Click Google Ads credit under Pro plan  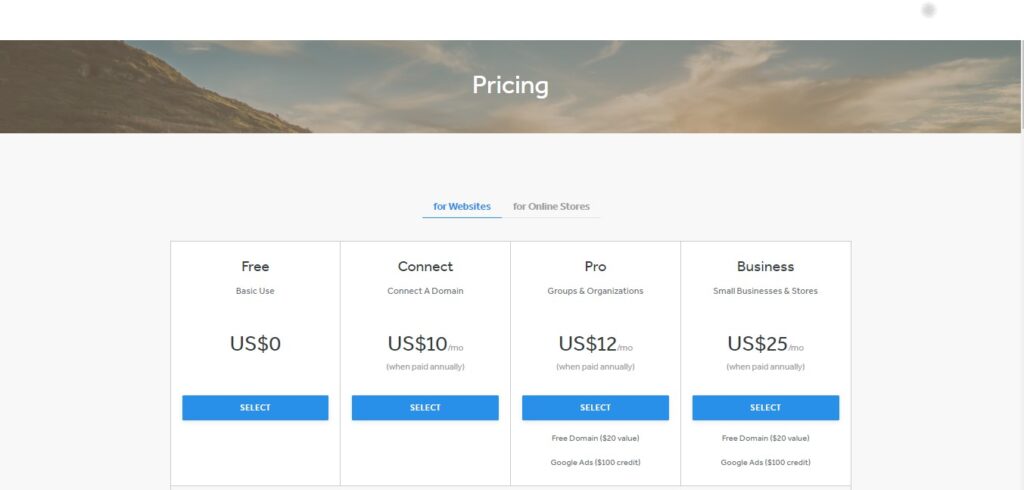[595, 462]
